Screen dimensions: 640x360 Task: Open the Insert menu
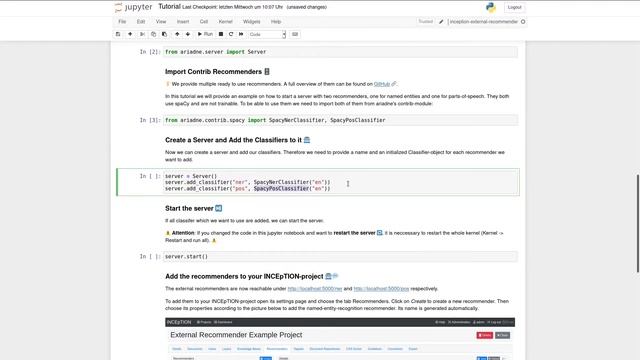[x=183, y=22]
